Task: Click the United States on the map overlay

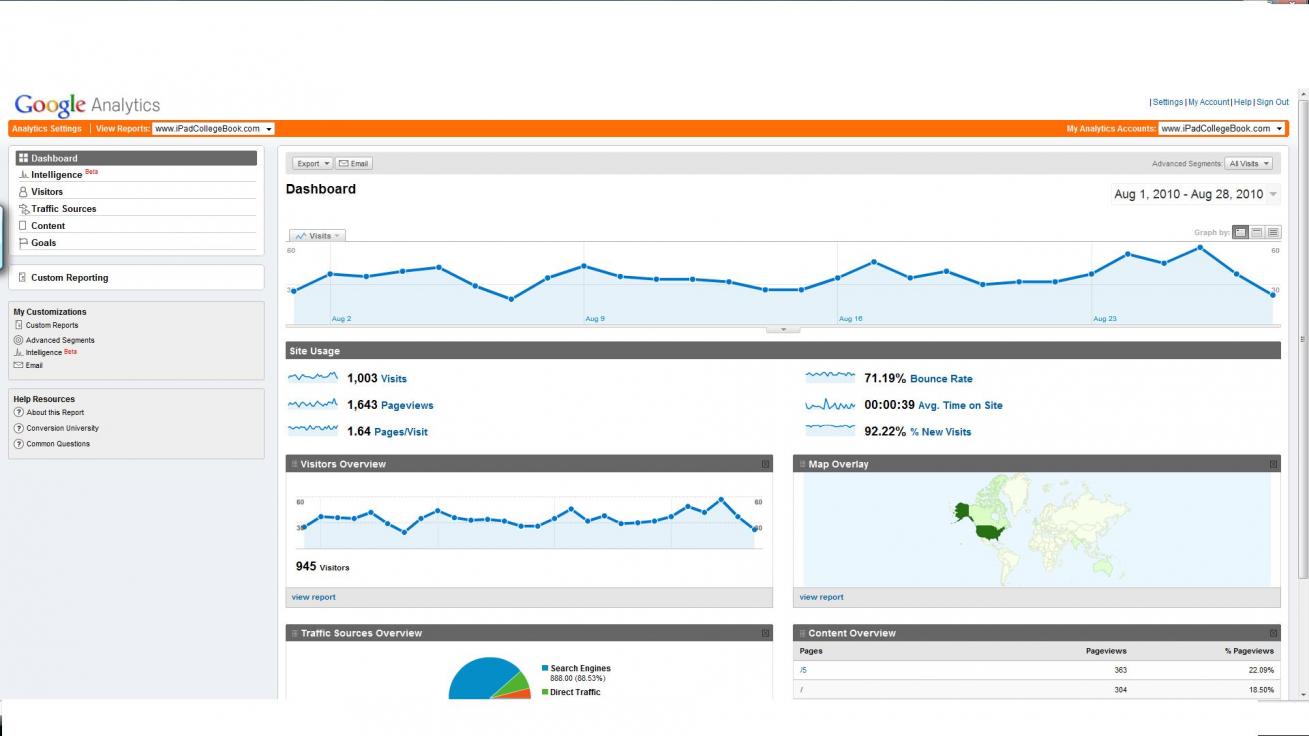Action: point(990,531)
